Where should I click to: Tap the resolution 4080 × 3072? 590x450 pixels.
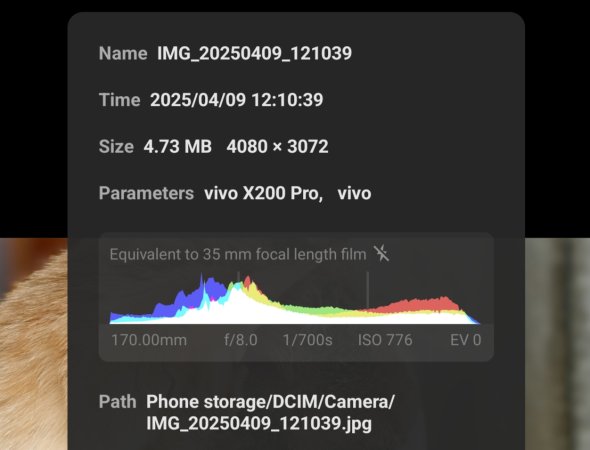(x=277, y=146)
